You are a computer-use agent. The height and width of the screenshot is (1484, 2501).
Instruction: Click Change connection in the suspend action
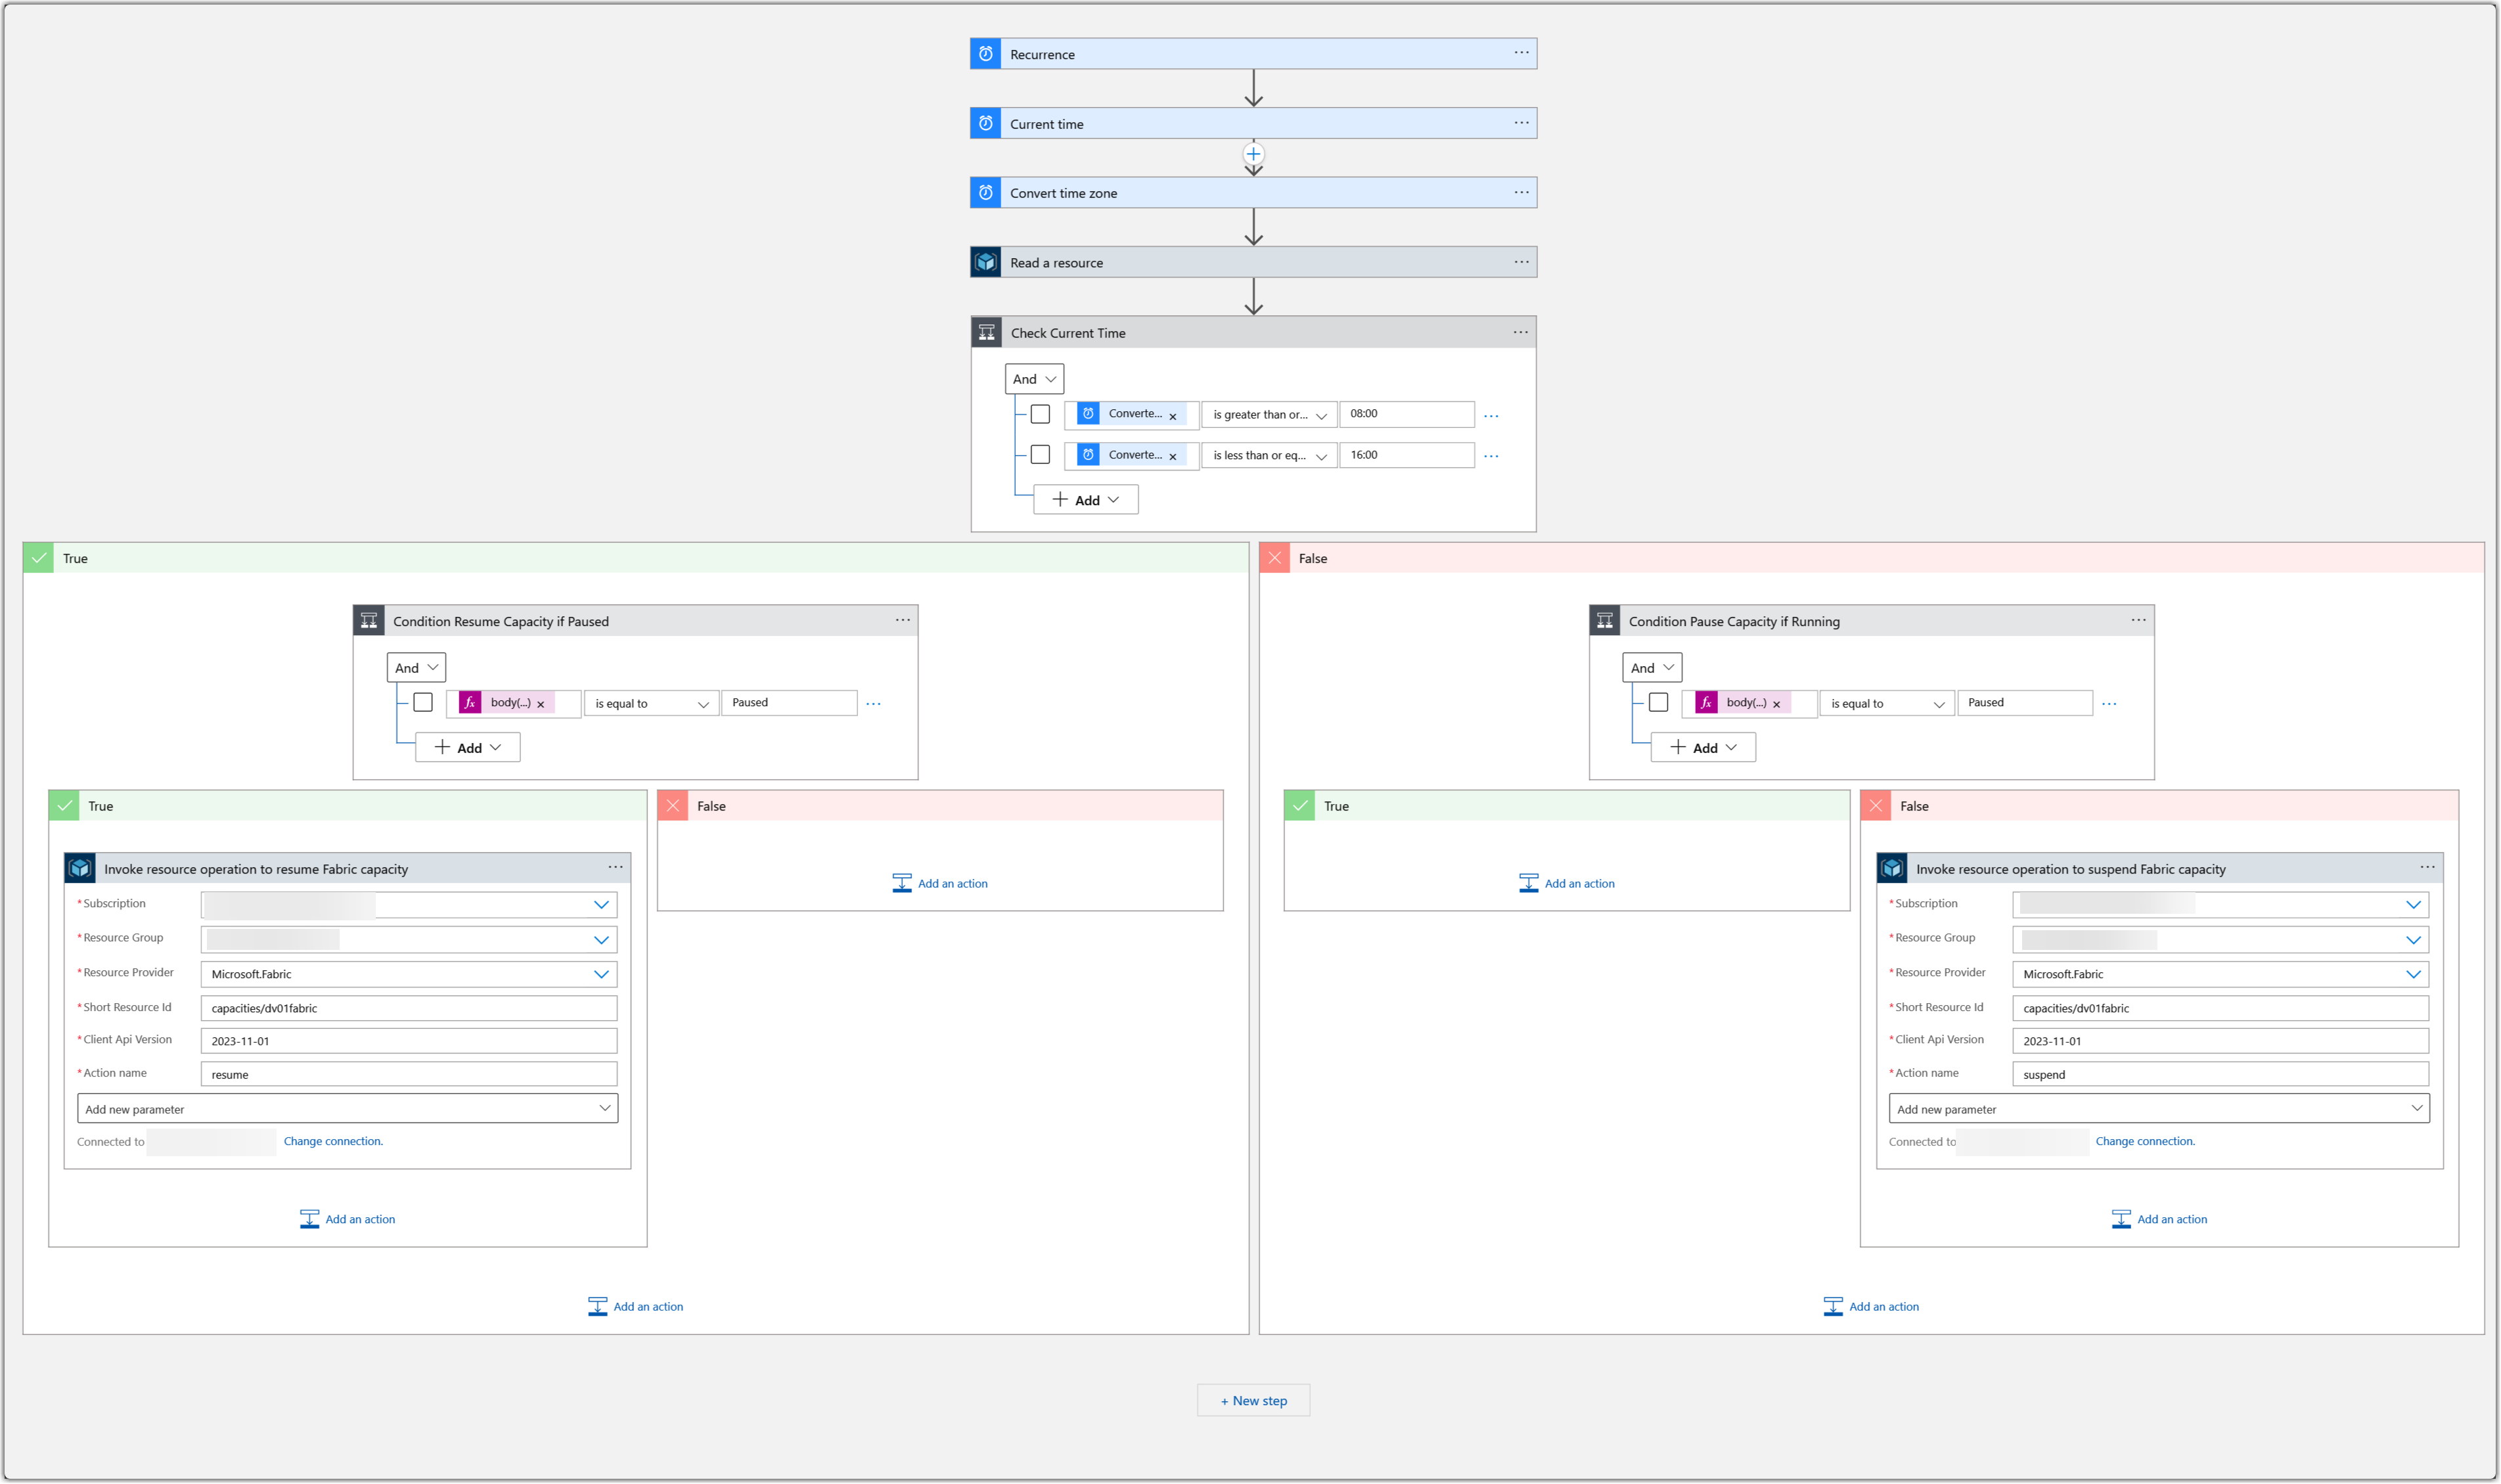pyautogui.click(x=2144, y=1141)
